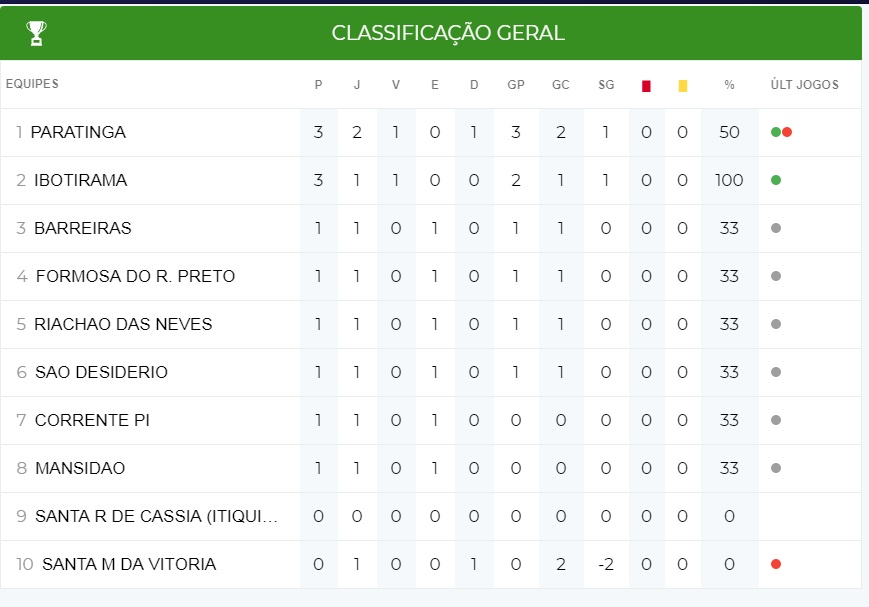The width and height of the screenshot is (869, 607).
Task: Click Barreiras' gray draw result dot
Action: [x=776, y=228]
